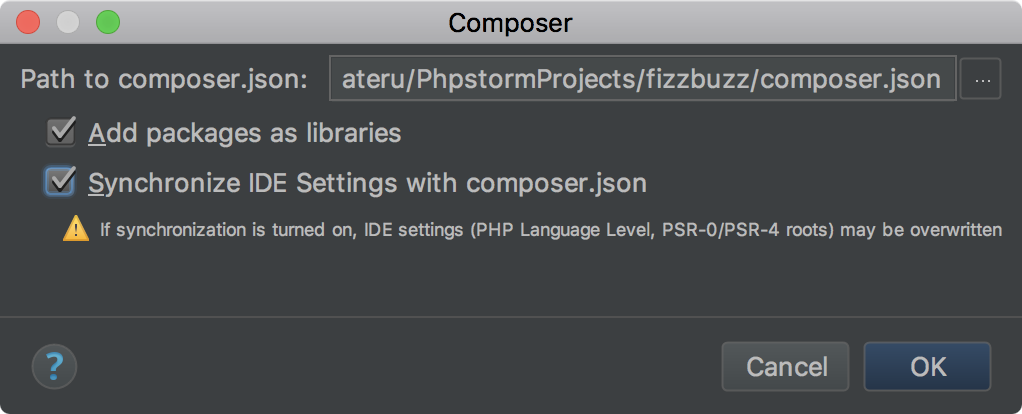Open help with the question mark icon
Screen dimensions: 1022x414
coord(54,366)
